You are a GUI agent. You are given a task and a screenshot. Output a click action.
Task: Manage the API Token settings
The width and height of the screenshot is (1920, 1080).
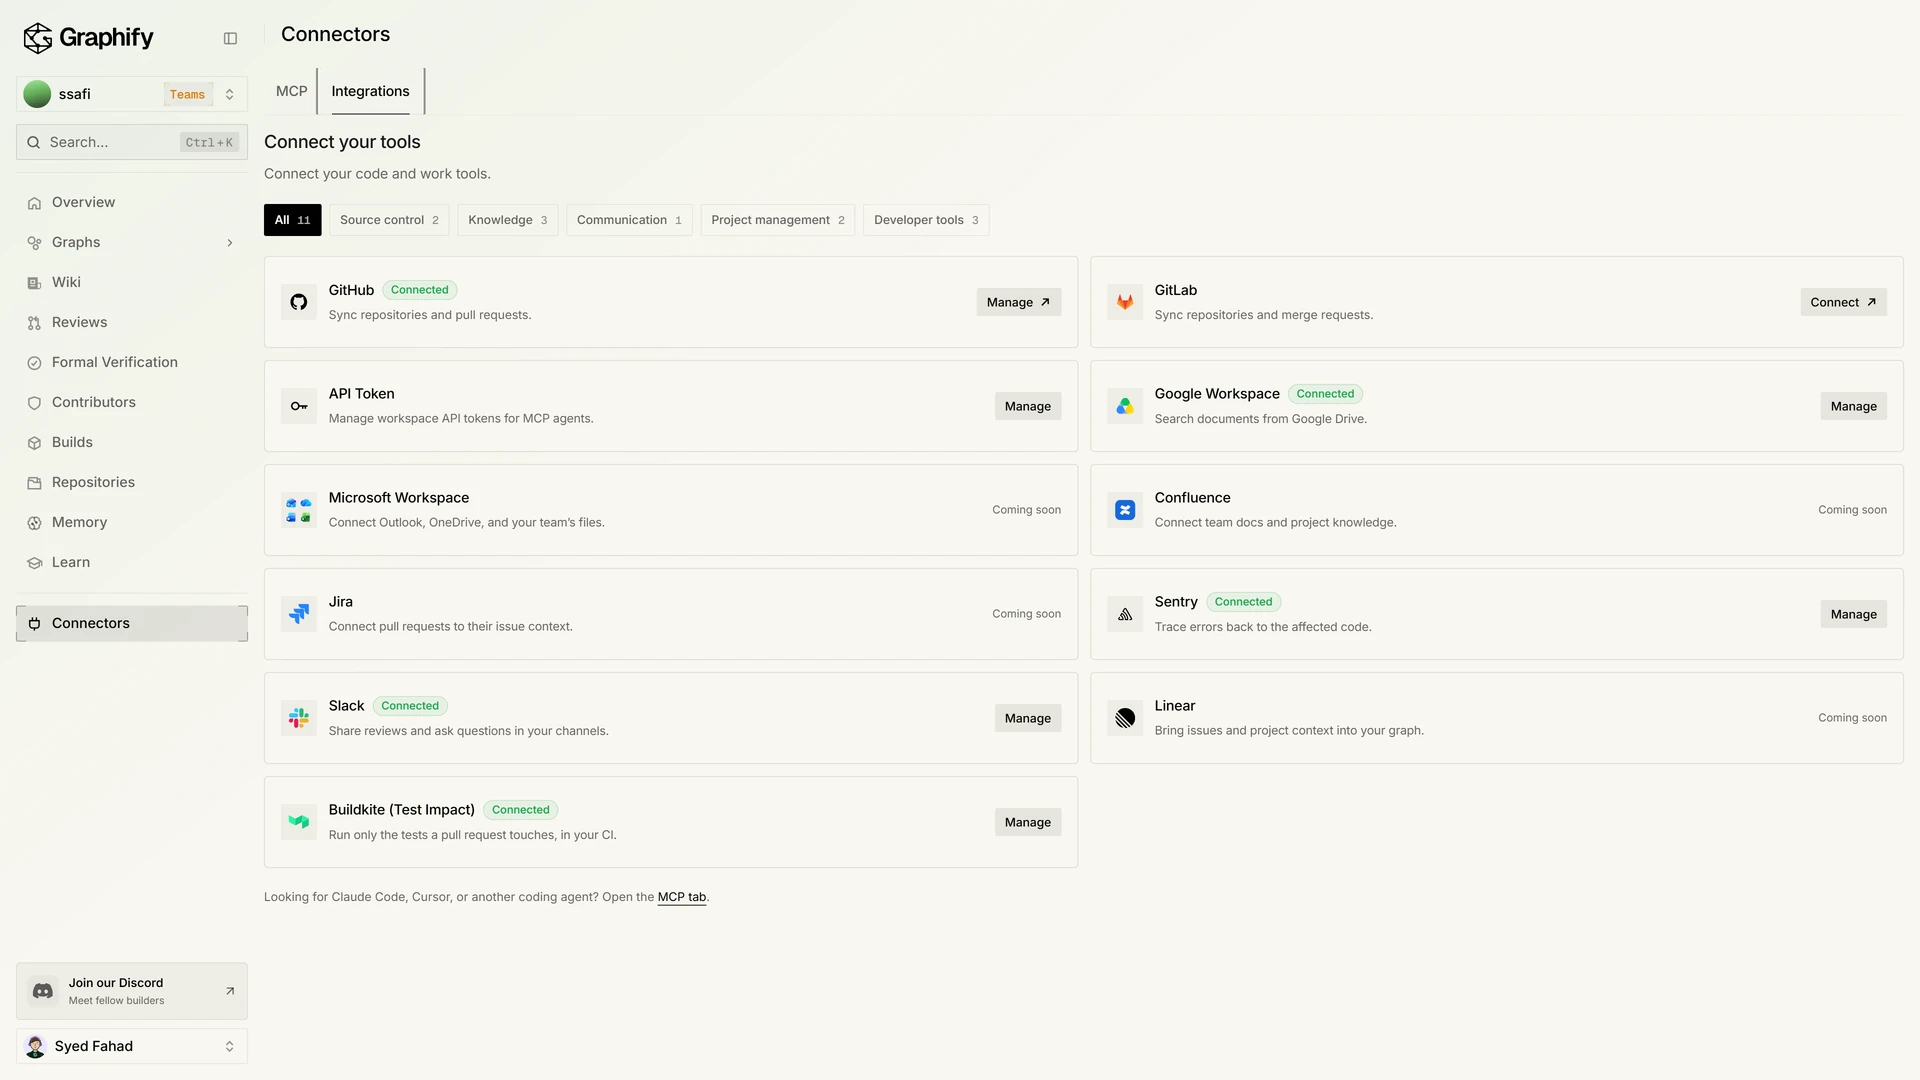click(1028, 406)
